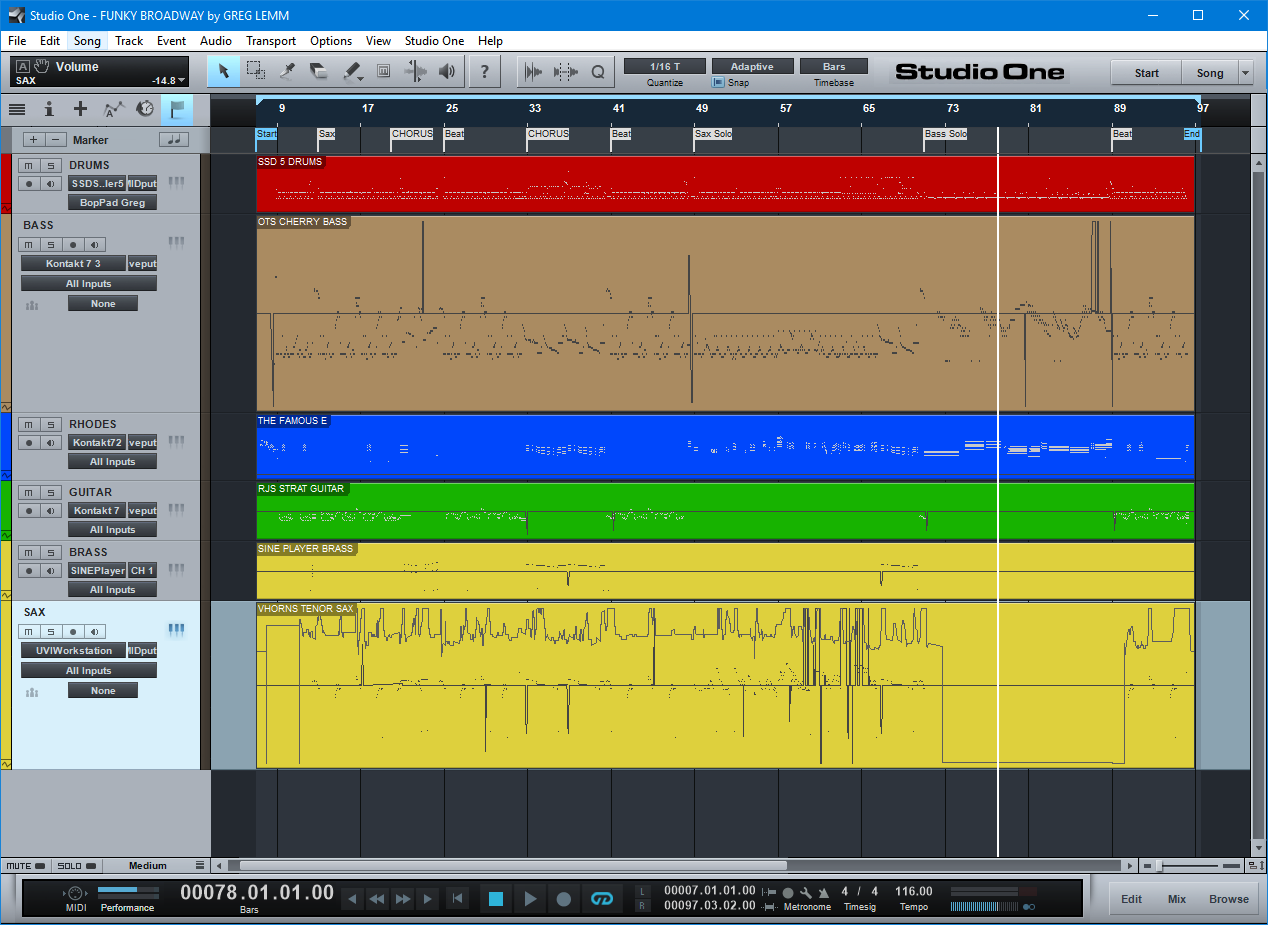Click the Start page button
The width and height of the screenshot is (1268, 925).
pyautogui.click(x=1146, y=73)
